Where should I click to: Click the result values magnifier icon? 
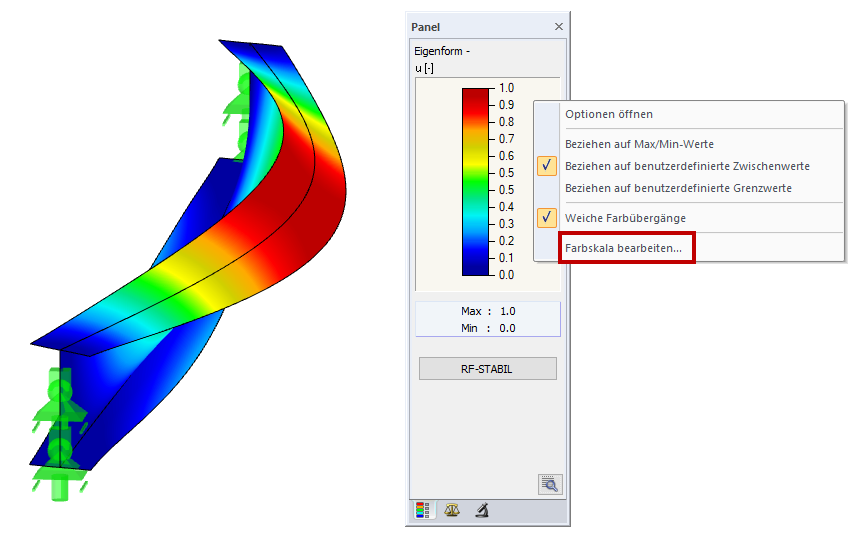pos(550,484)
